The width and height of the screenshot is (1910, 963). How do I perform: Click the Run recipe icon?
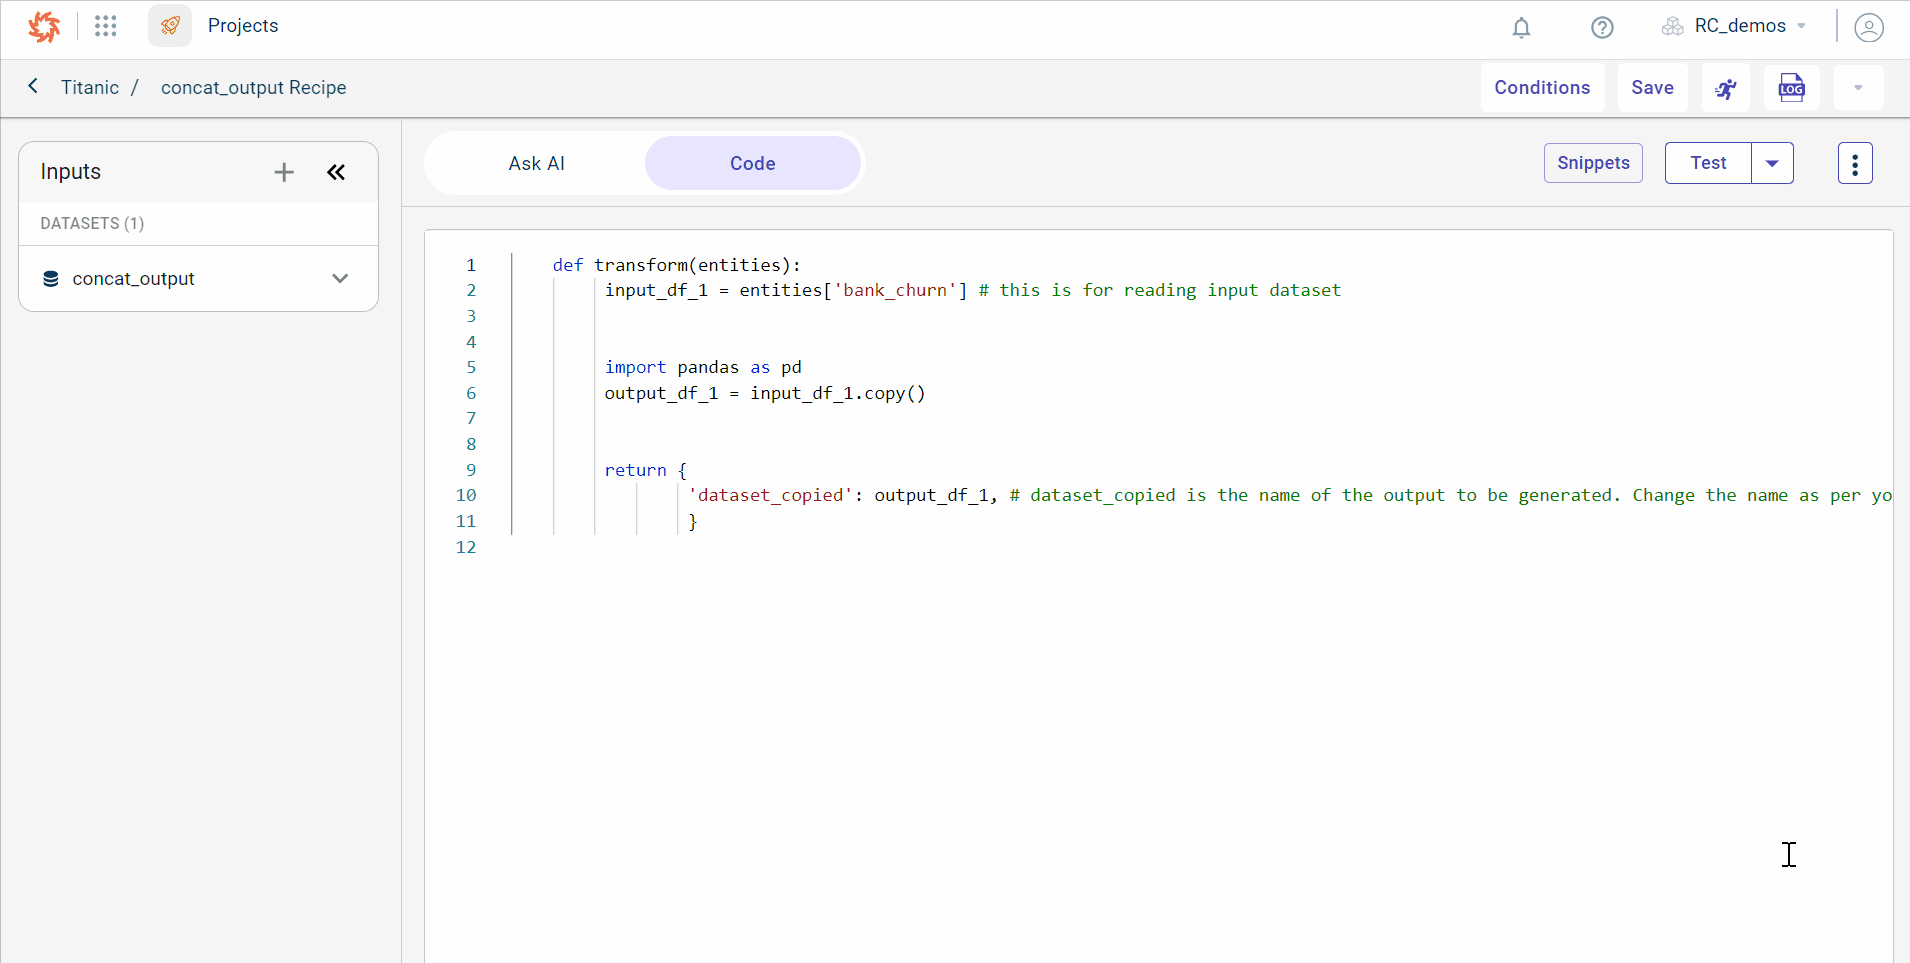[x=1725, y=87]
